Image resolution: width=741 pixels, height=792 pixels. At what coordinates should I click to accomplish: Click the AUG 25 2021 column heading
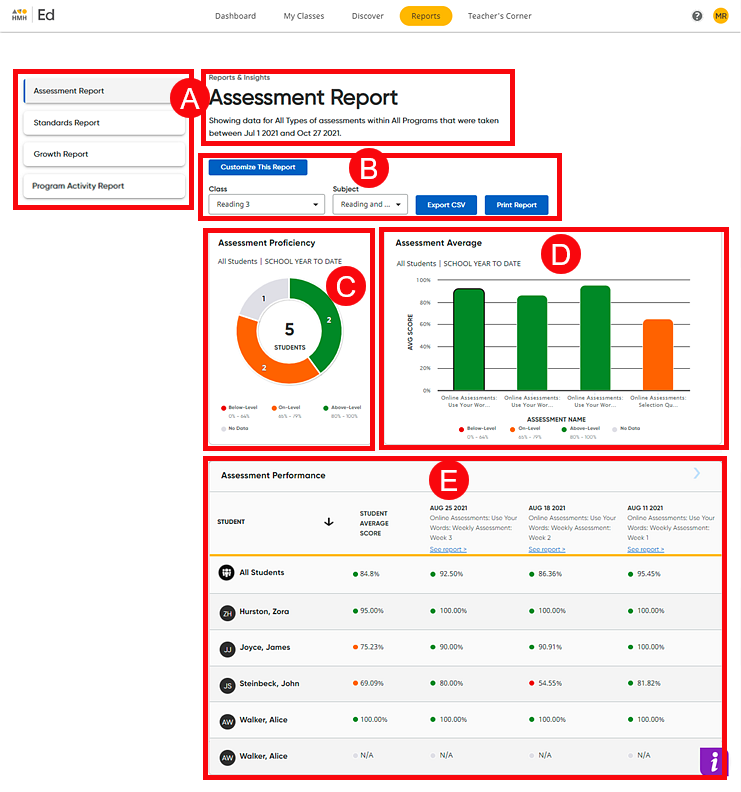(x=448, y=508)
